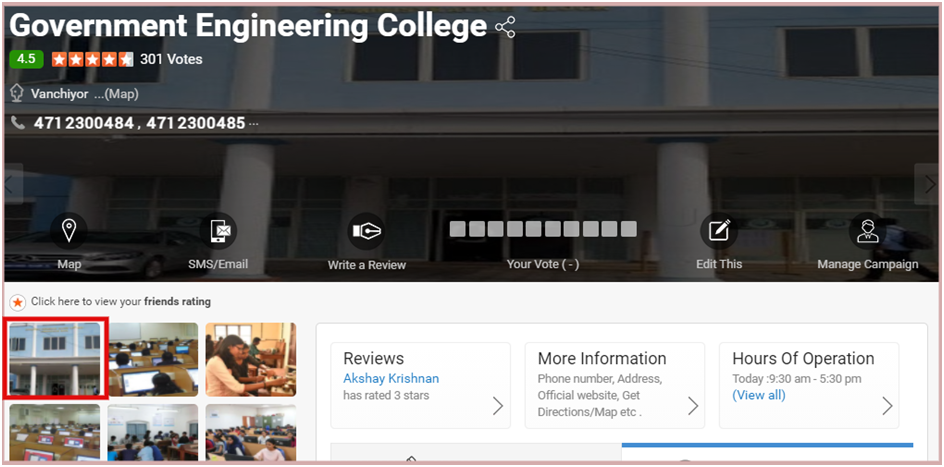The height and width of the screenshot is (467, 944).
Task: Click the 'Today :9:30 am - 5:30 pm' text
Action: tap(796, 379)
